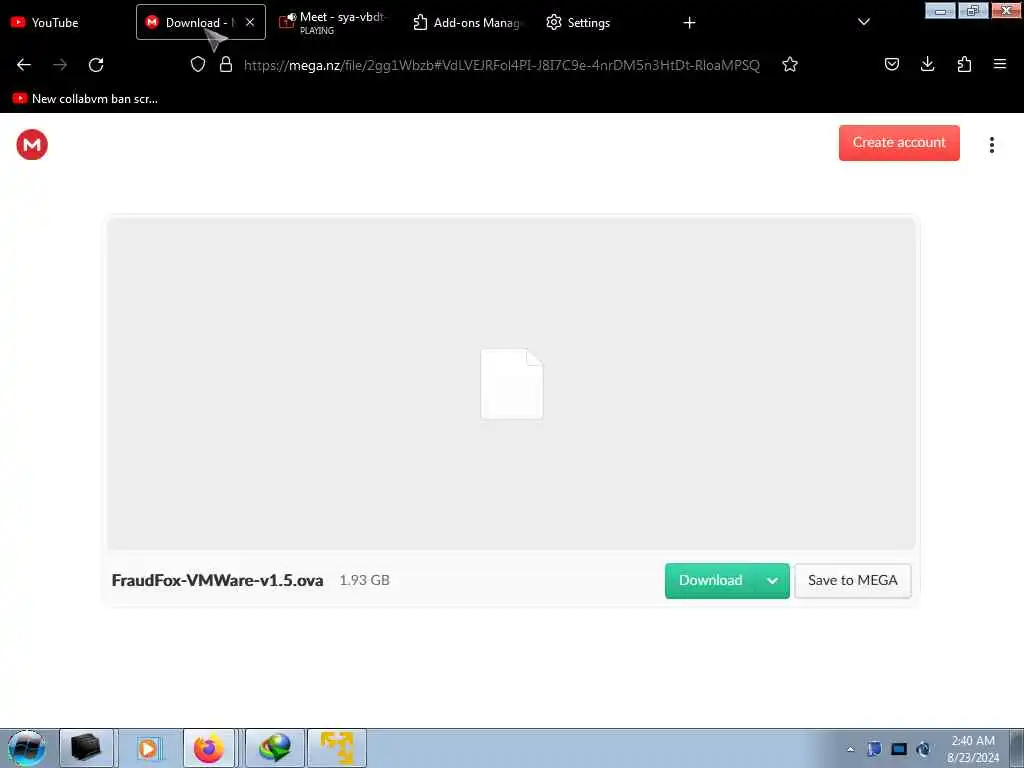Go back to the previous page
The image size is (1024, 768).
[24, 65]
